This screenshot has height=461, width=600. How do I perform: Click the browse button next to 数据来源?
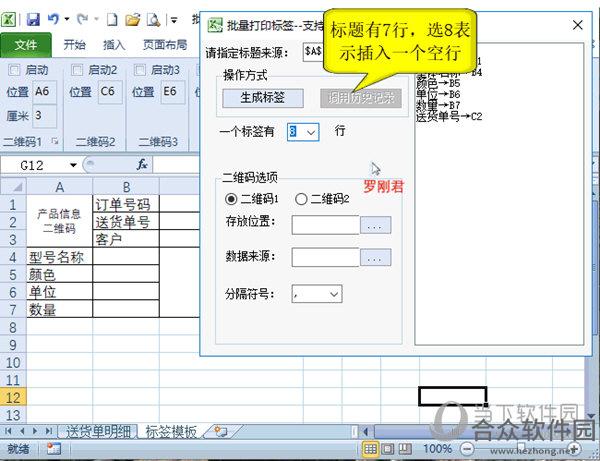tap(375, 257)
